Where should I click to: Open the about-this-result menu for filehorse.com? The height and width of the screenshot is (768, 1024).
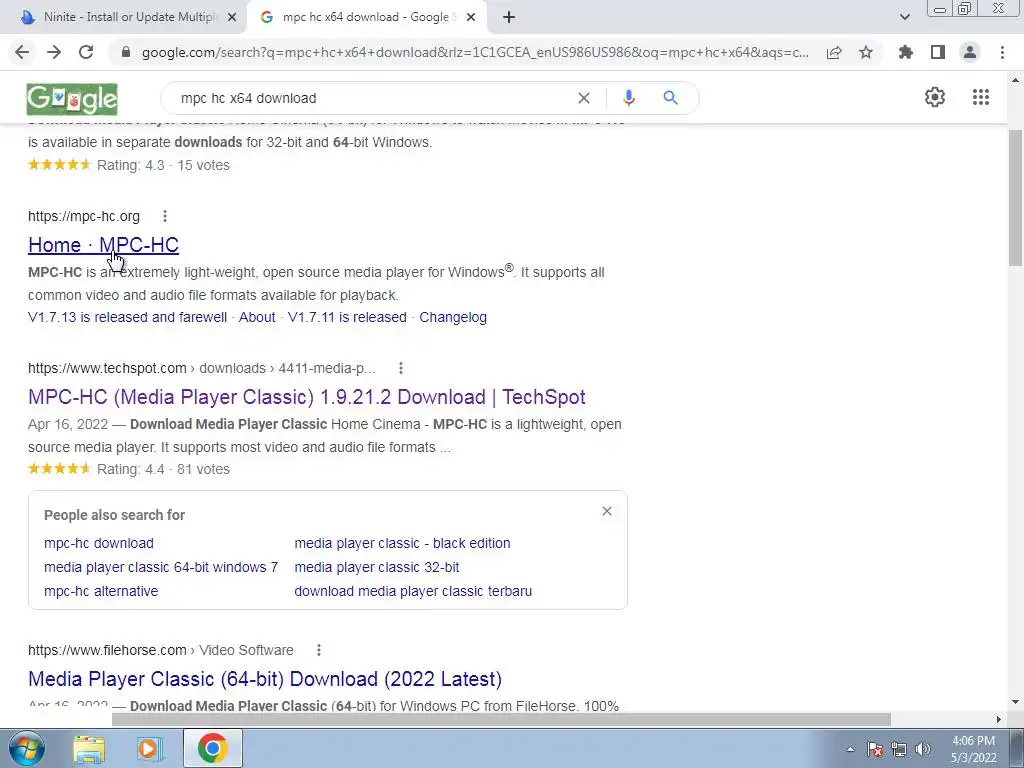(x=319, y=650)
